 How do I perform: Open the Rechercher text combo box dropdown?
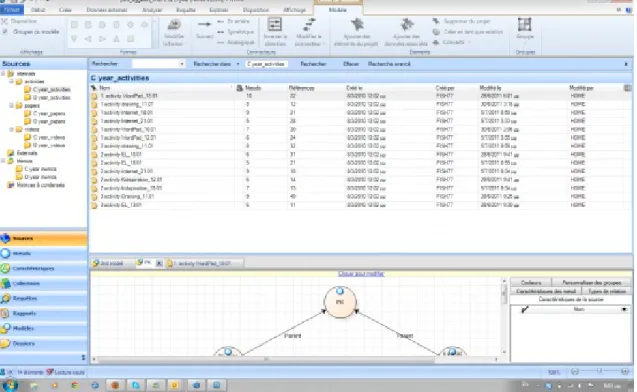point(182,64)
